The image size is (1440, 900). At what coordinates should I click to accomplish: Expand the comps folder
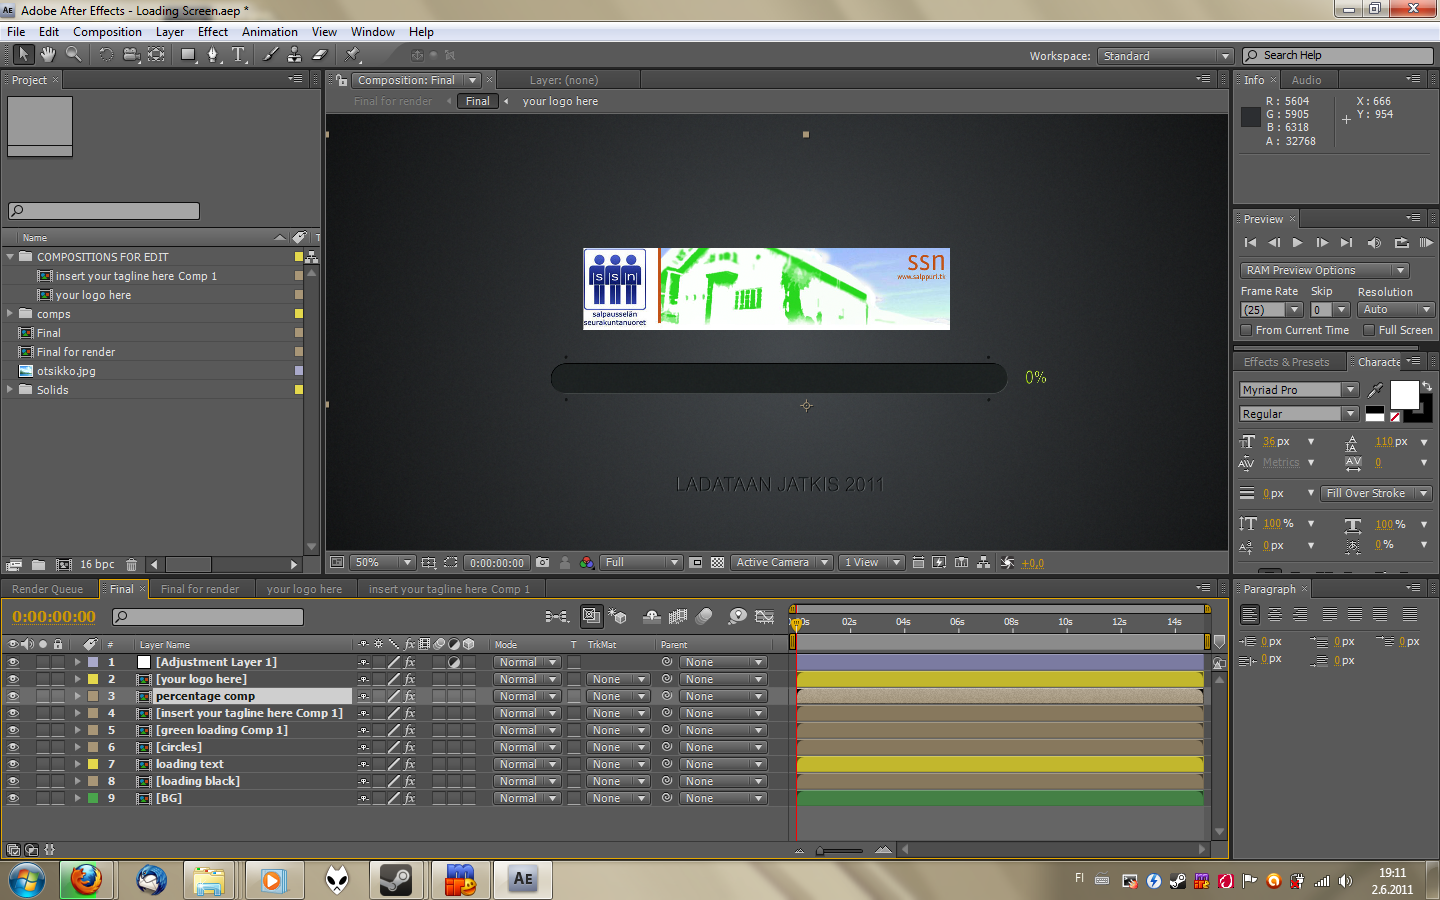point(10,314)
